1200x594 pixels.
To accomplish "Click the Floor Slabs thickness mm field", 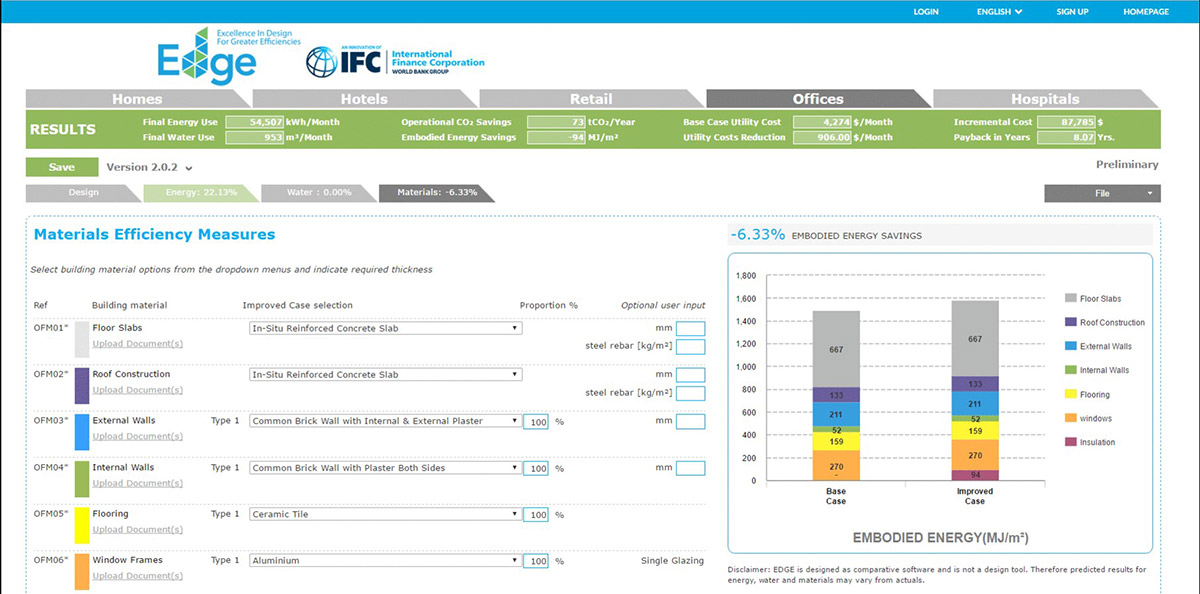I will tap(690, 328).
